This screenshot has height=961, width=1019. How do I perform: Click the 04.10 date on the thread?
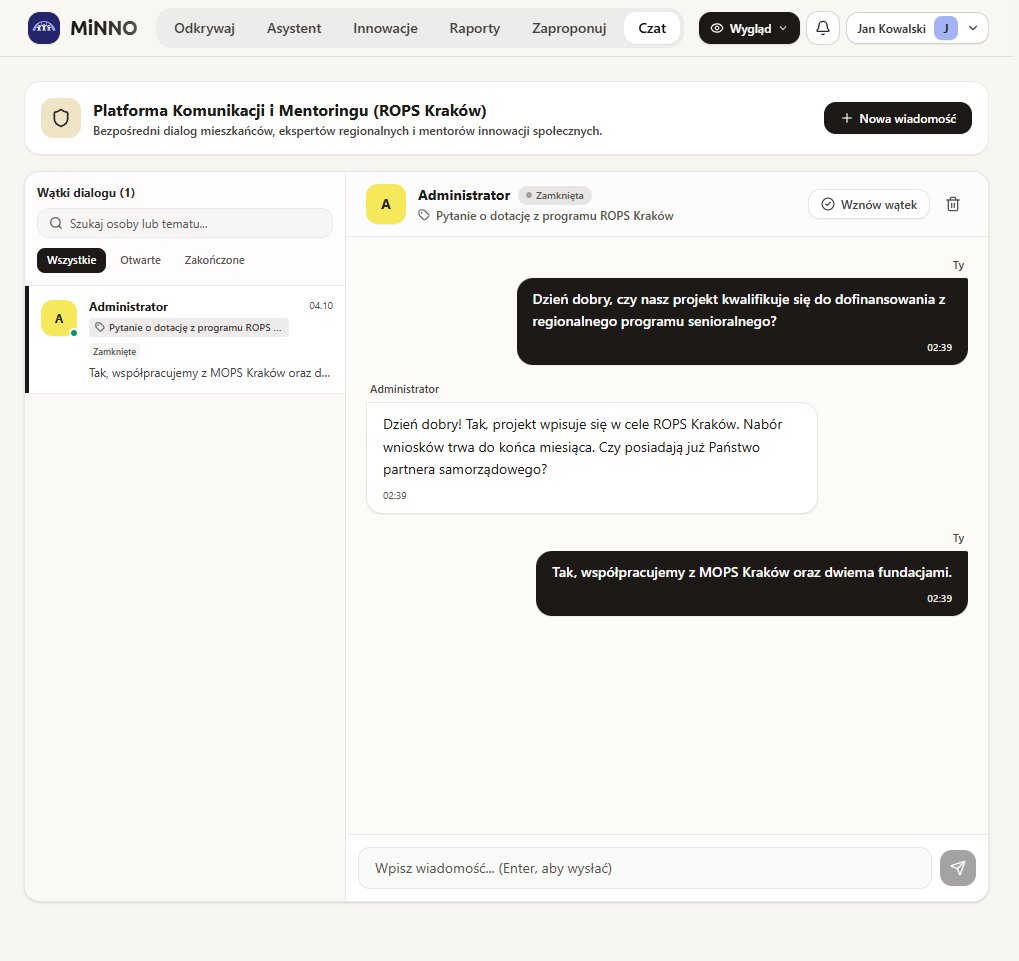[x=321, y=305]
